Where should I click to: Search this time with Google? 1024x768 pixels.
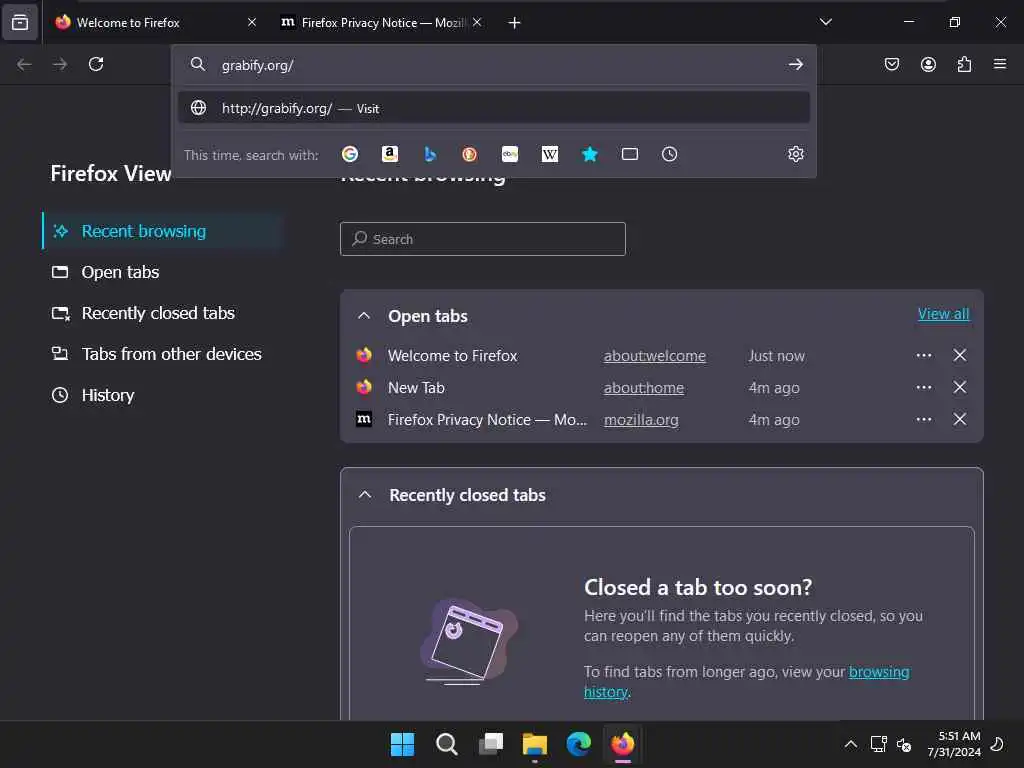click(350, 154)
